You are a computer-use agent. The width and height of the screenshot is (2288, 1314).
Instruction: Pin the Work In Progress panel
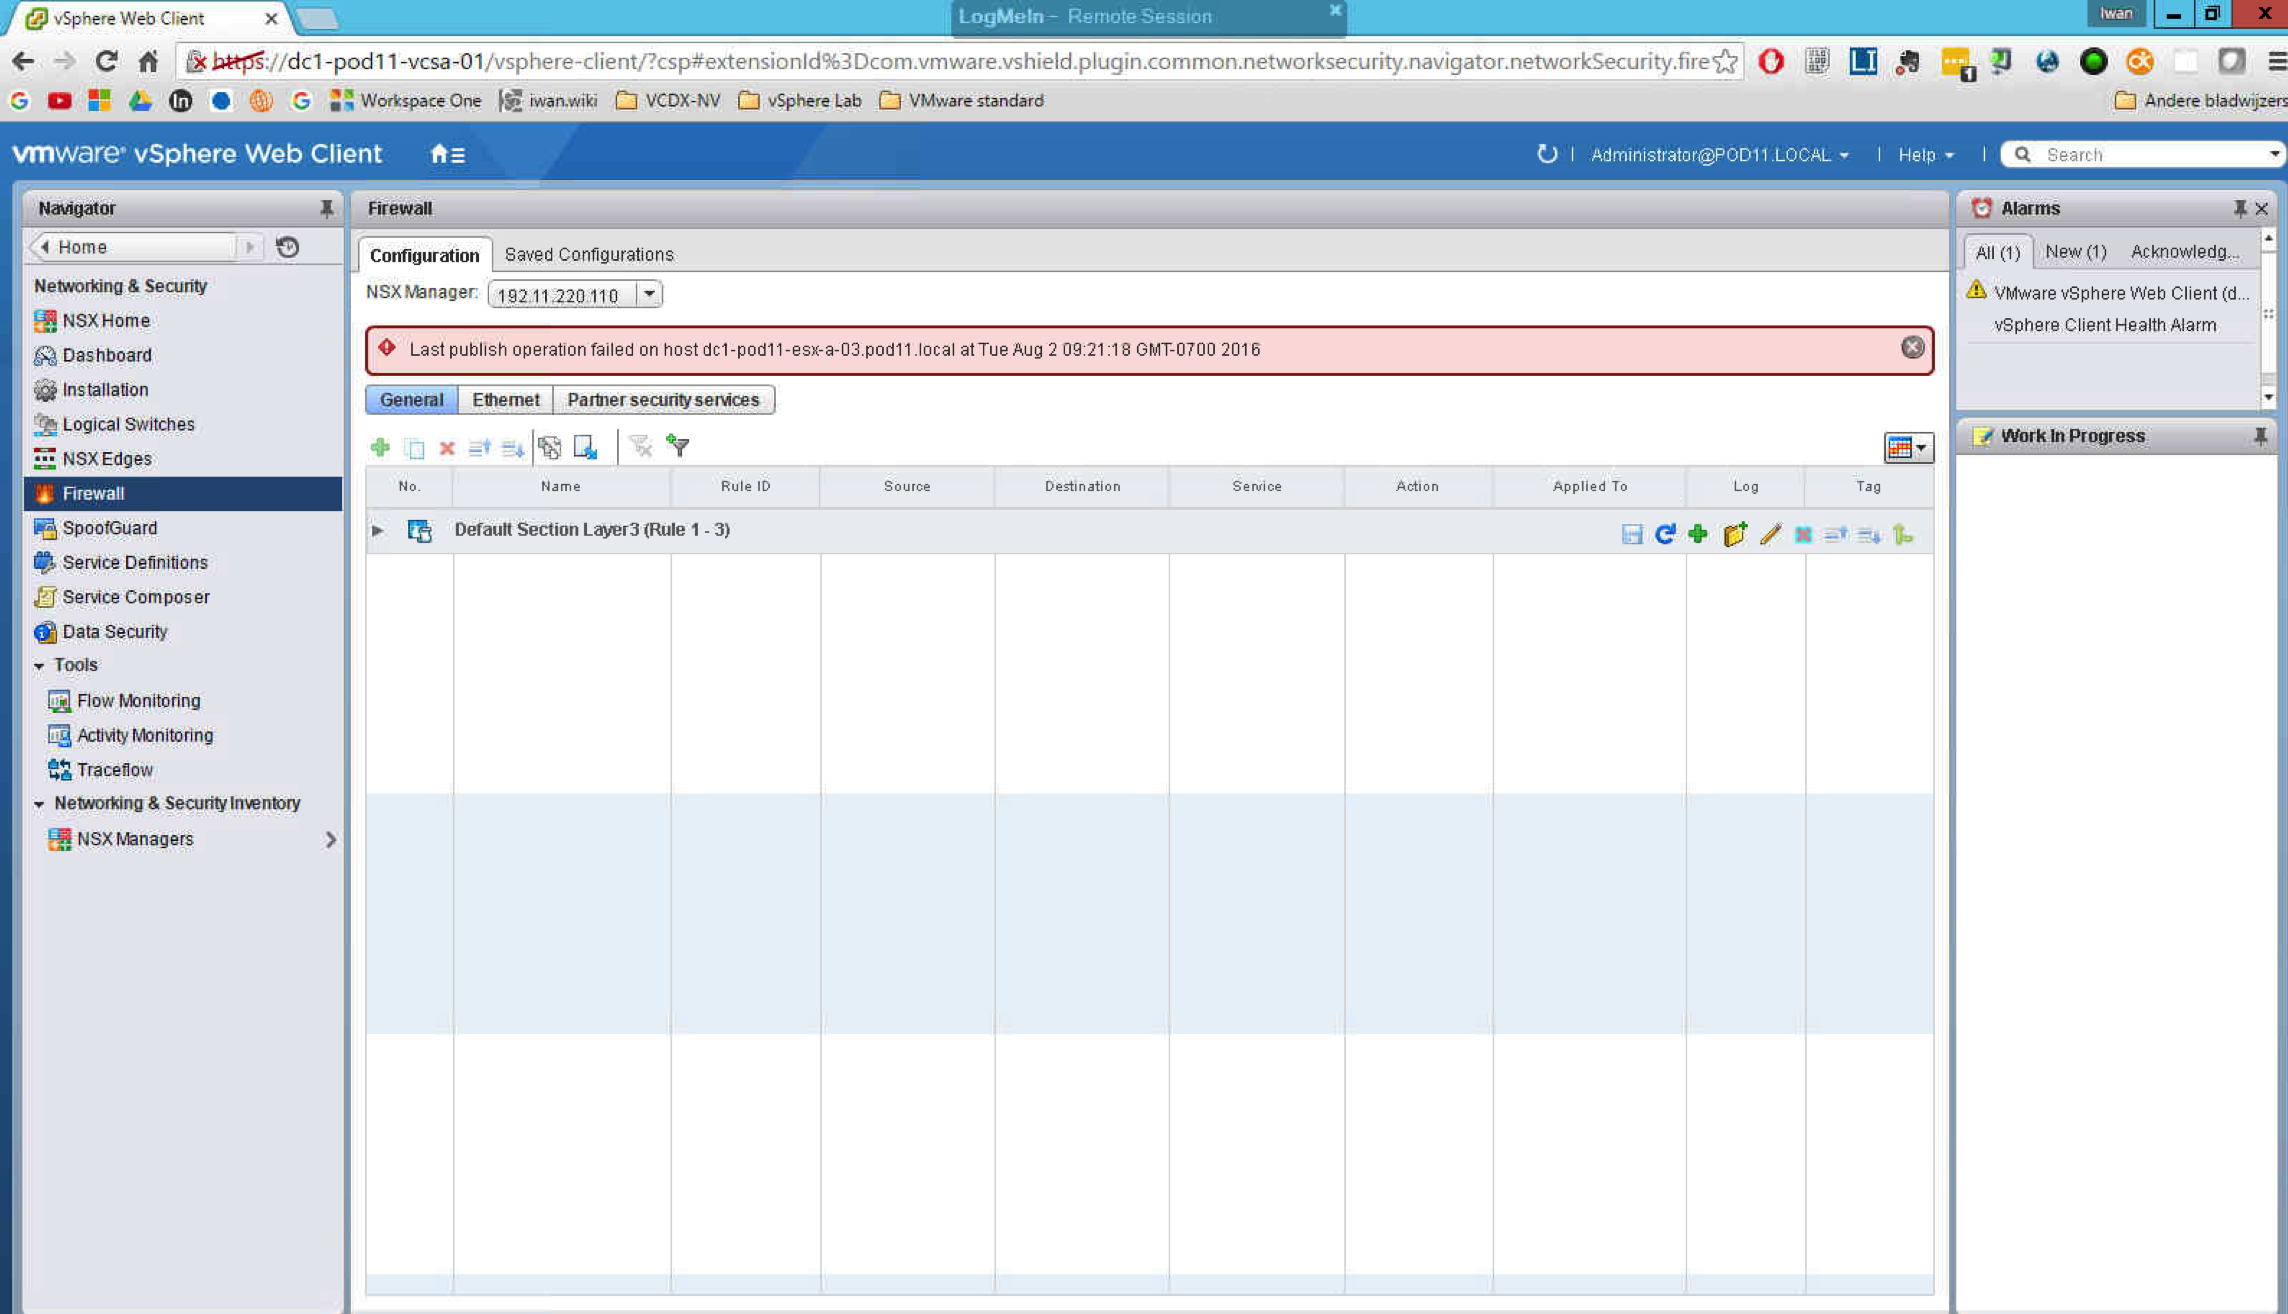pyautogui.click(x=2260, y=436)
